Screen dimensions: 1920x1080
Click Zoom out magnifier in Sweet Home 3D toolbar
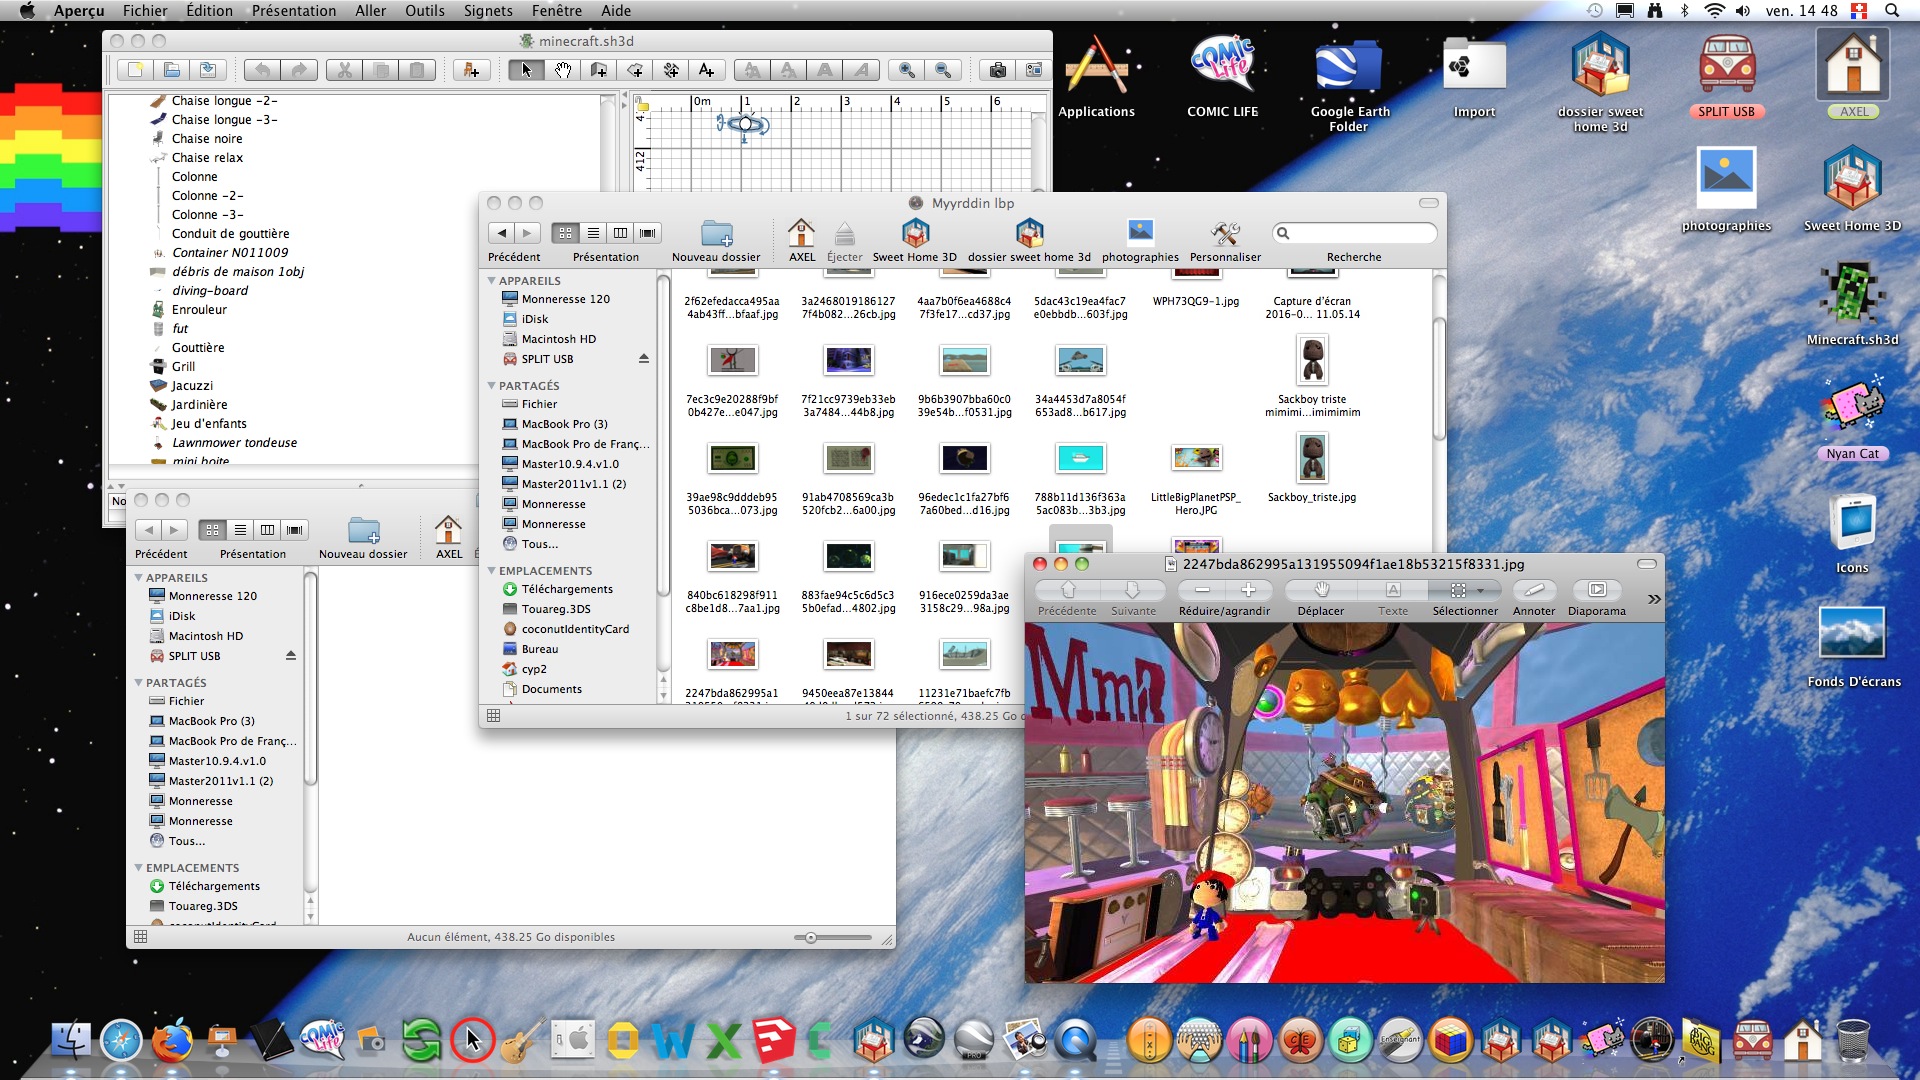tap(943, 70)
